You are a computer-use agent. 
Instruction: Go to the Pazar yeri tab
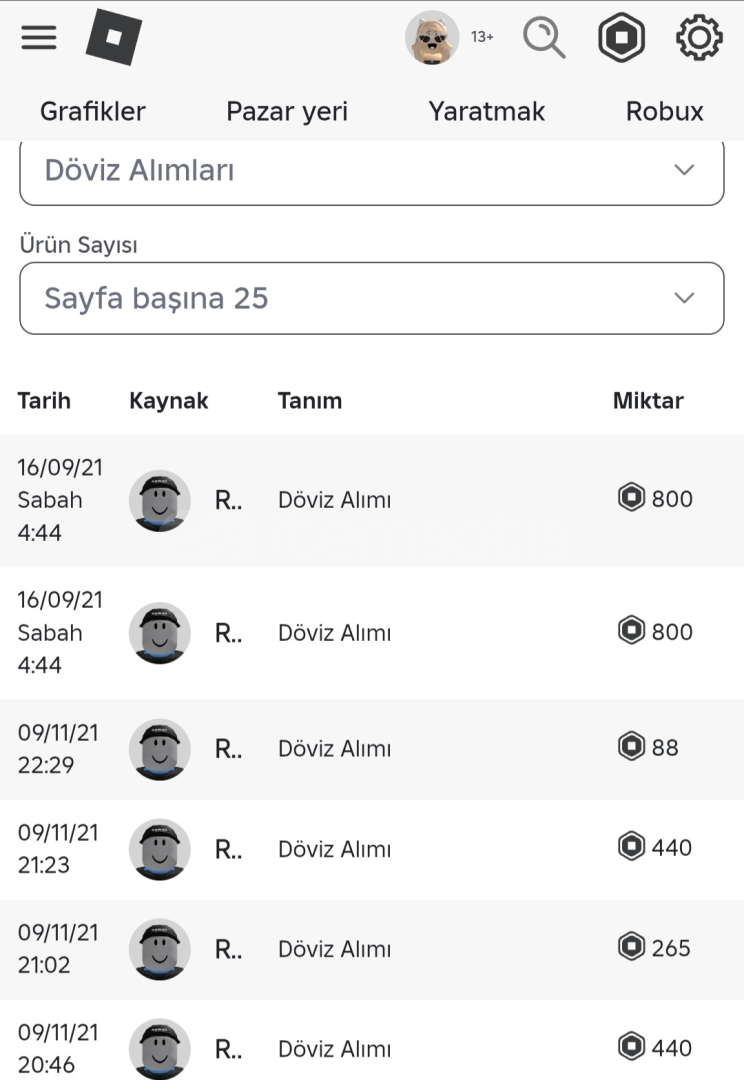[287, 111]
